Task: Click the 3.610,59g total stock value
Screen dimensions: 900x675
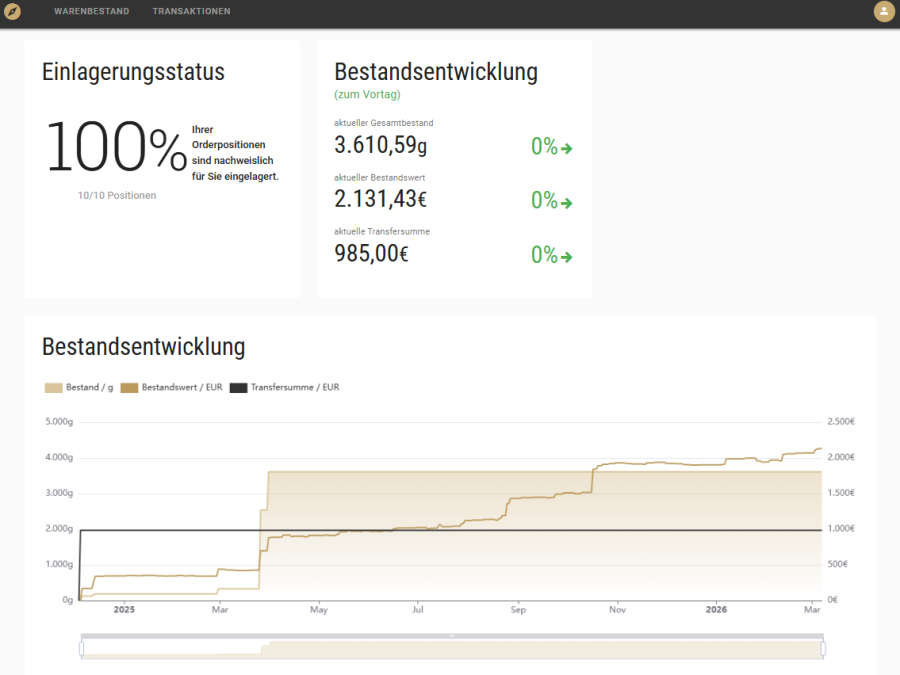Action: click(380, 146)
